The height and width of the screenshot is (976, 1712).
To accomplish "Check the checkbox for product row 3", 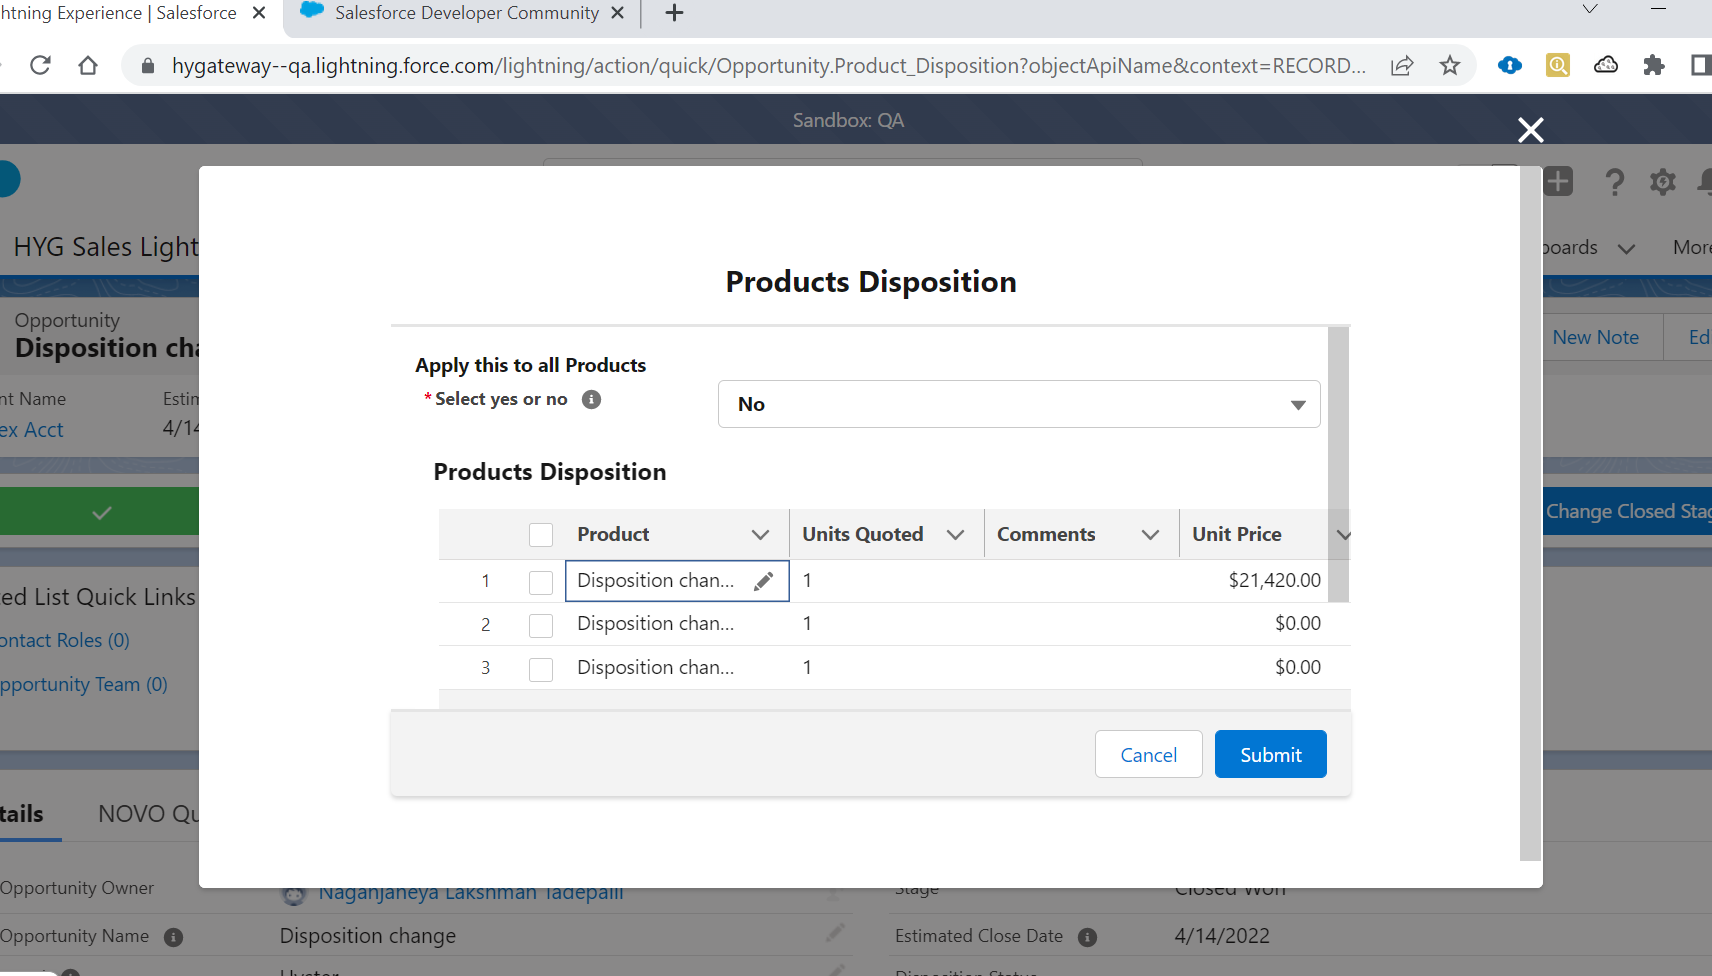I will [541, 669].
